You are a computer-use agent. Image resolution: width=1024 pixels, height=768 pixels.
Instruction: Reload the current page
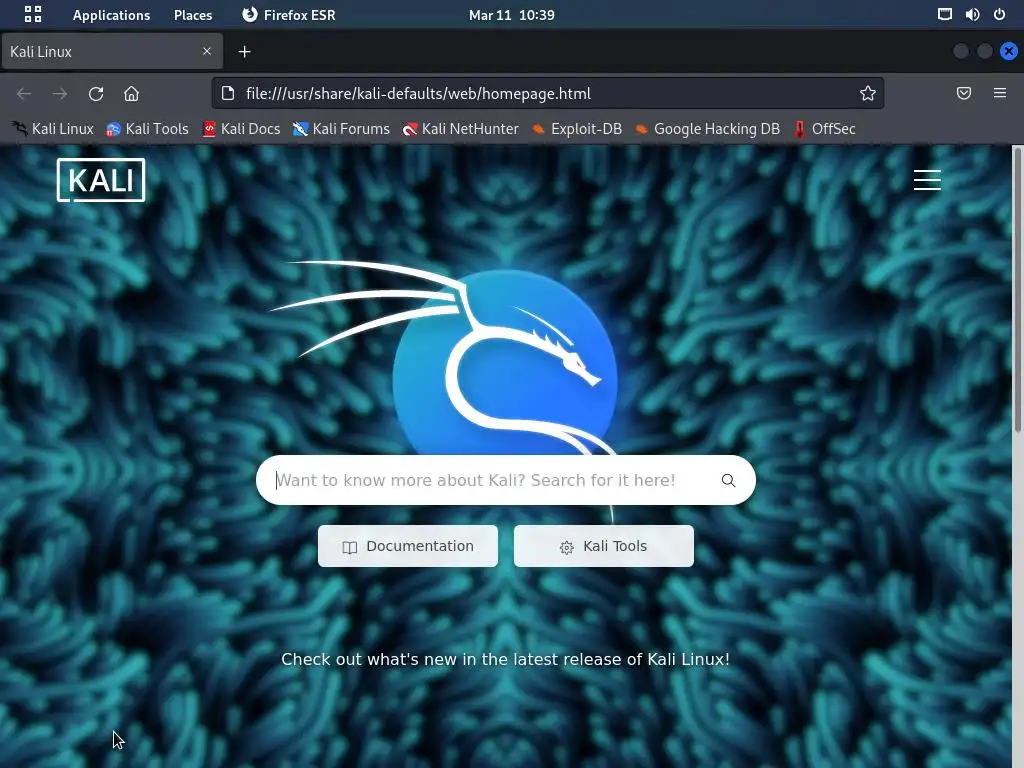tap(96, 93)
